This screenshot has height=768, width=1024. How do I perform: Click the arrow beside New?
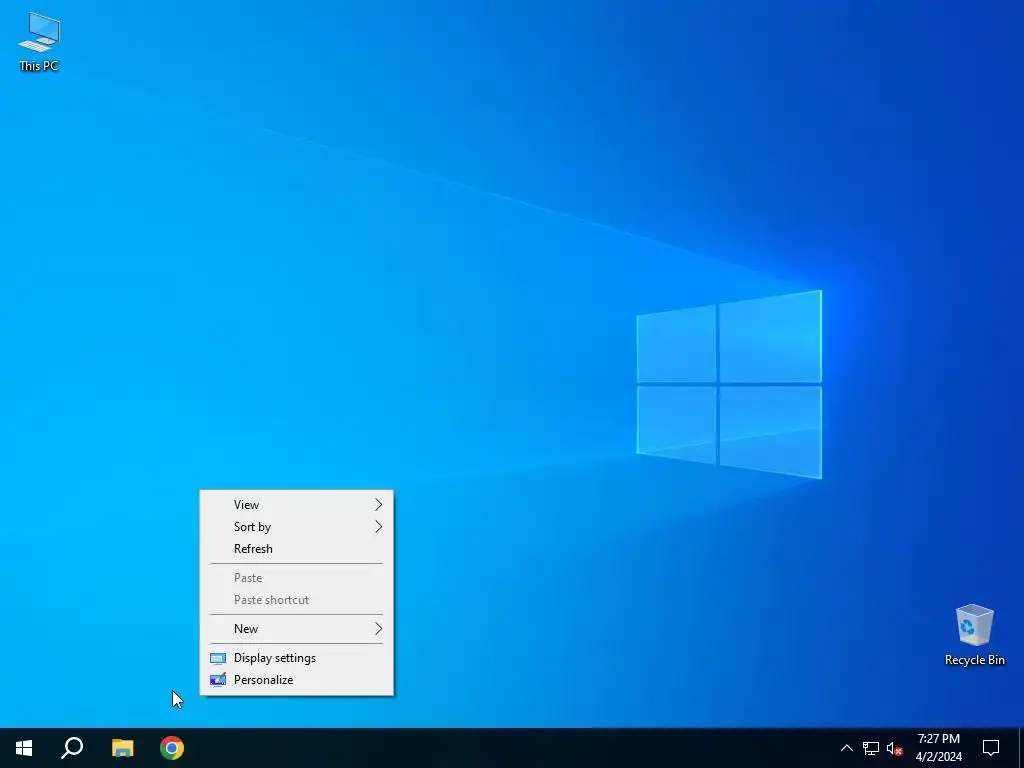click(378, 629)
